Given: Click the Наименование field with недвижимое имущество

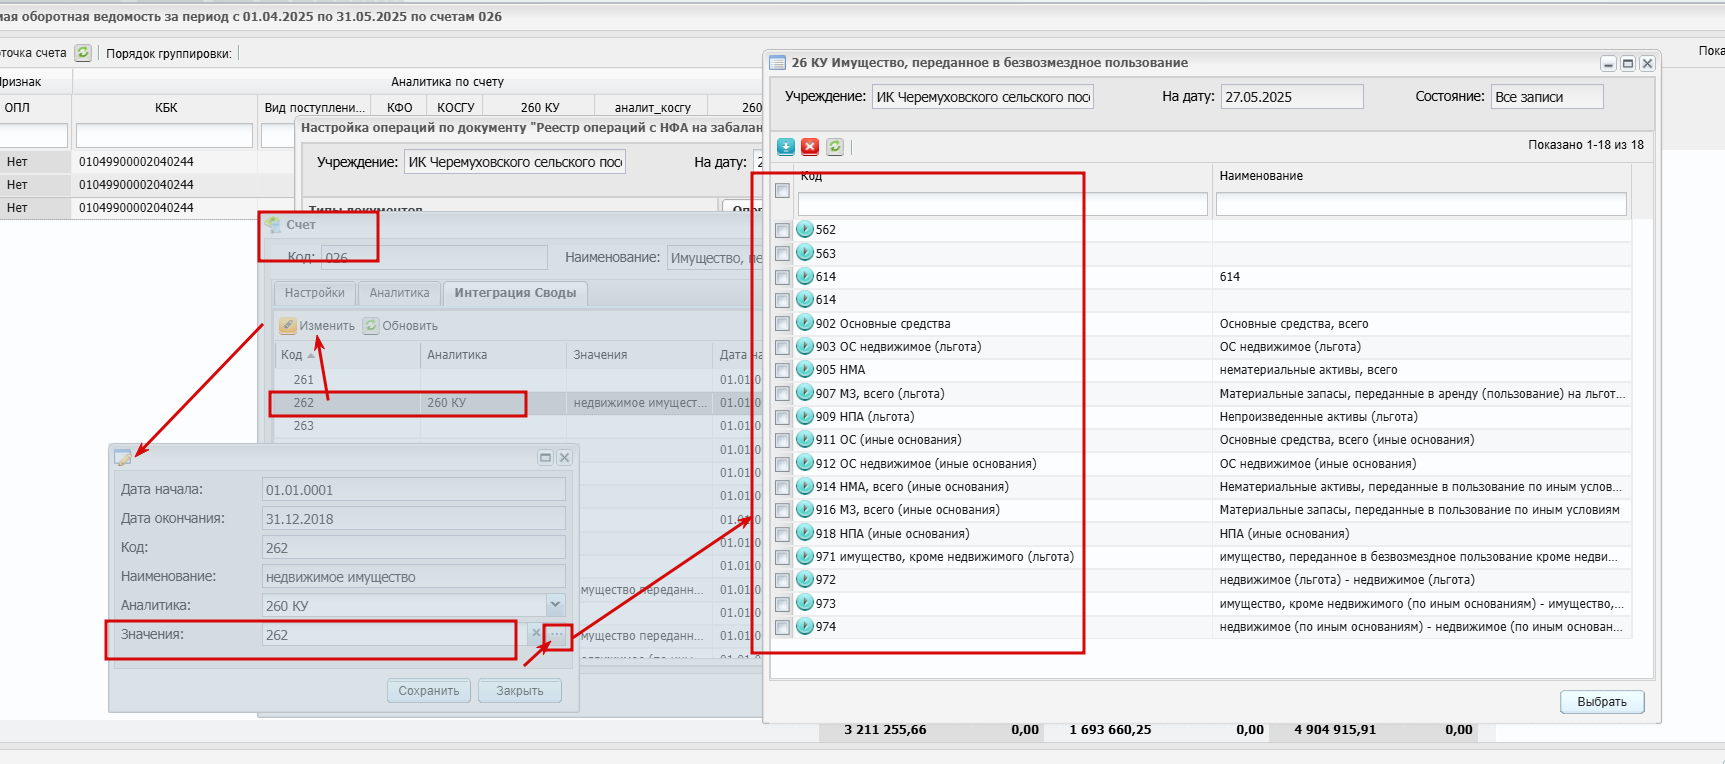Looking at the screenshot, I should click(414, 576).
